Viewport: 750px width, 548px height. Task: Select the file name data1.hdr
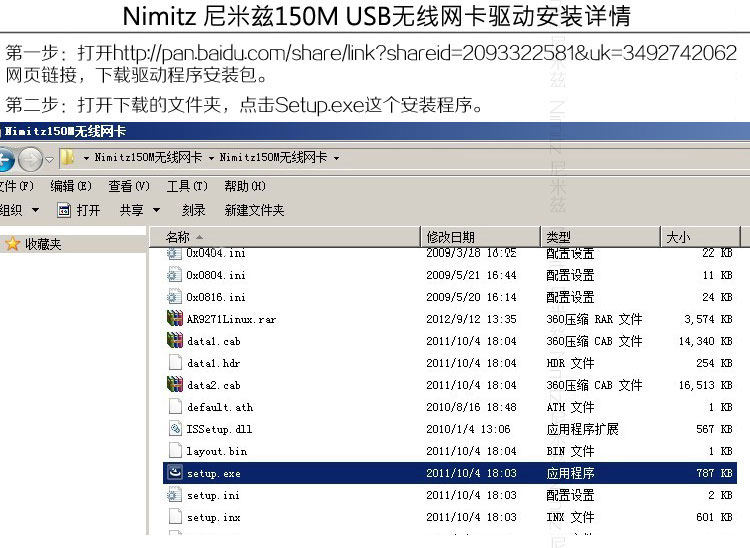pyautogui.click(x=213, y=363)
